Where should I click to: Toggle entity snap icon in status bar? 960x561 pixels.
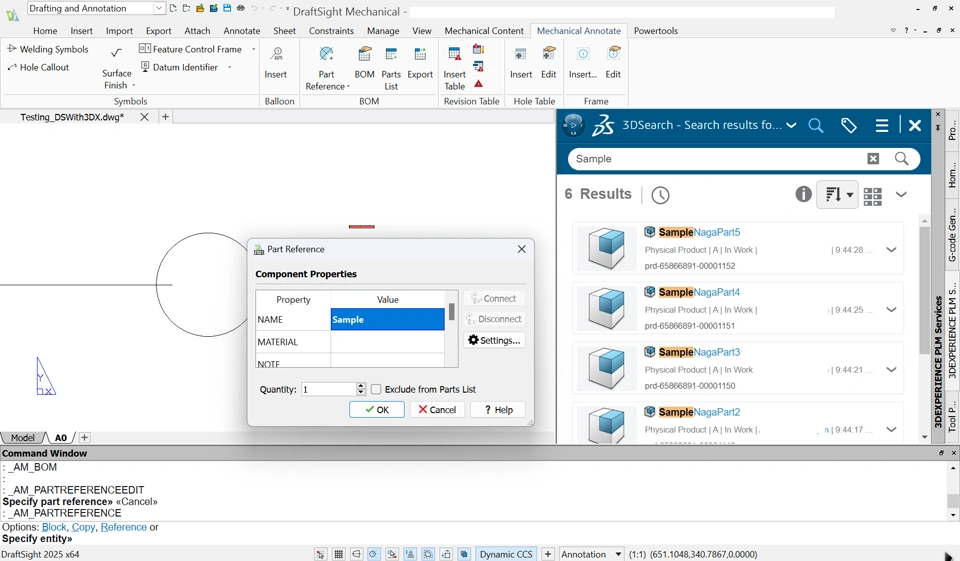pyautogui.click(x=392, y=554)
